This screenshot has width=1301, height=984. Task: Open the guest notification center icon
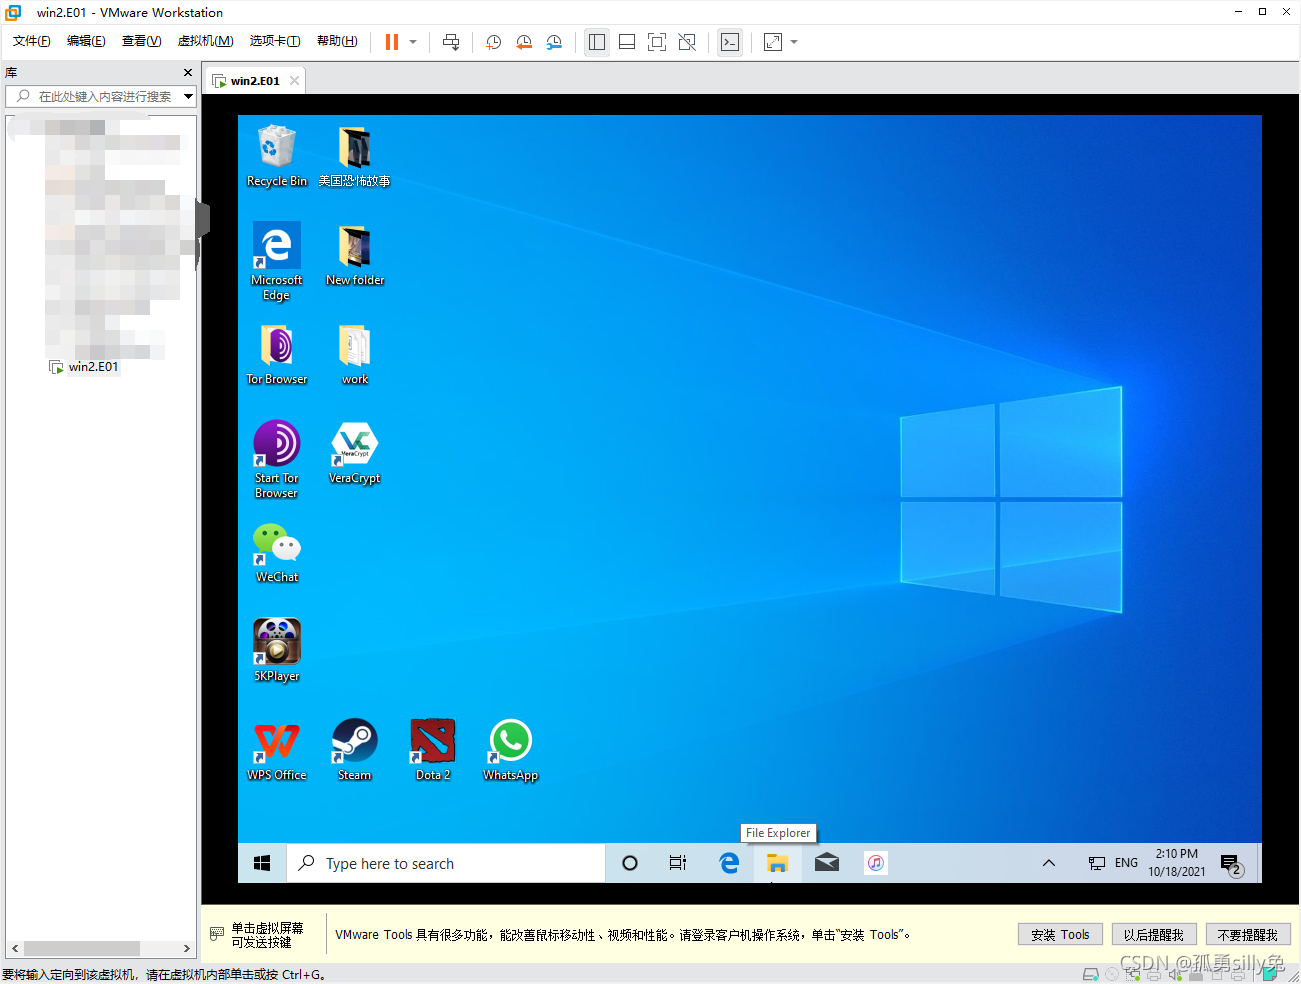click(1231, 863)
